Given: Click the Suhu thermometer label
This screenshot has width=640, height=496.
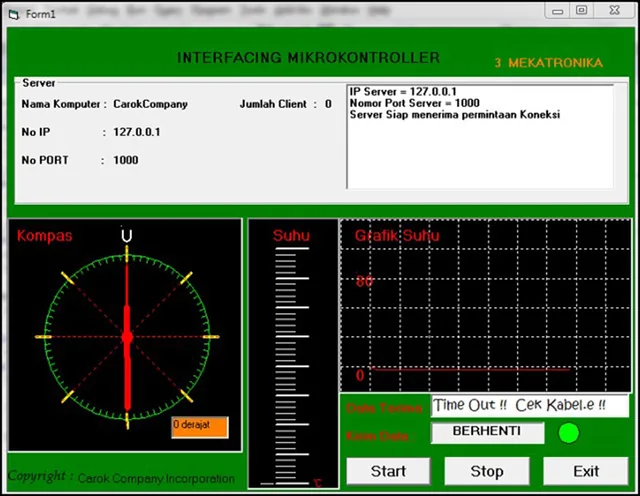Looking at the screenshot, I should pyautogui.click(x=291, y=236).
